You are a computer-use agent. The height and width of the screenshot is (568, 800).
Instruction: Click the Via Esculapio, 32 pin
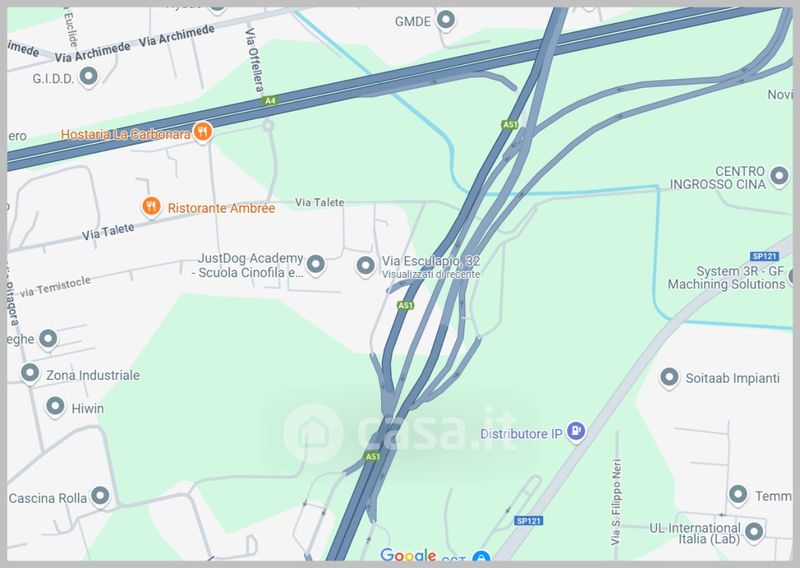click(365, 266)
